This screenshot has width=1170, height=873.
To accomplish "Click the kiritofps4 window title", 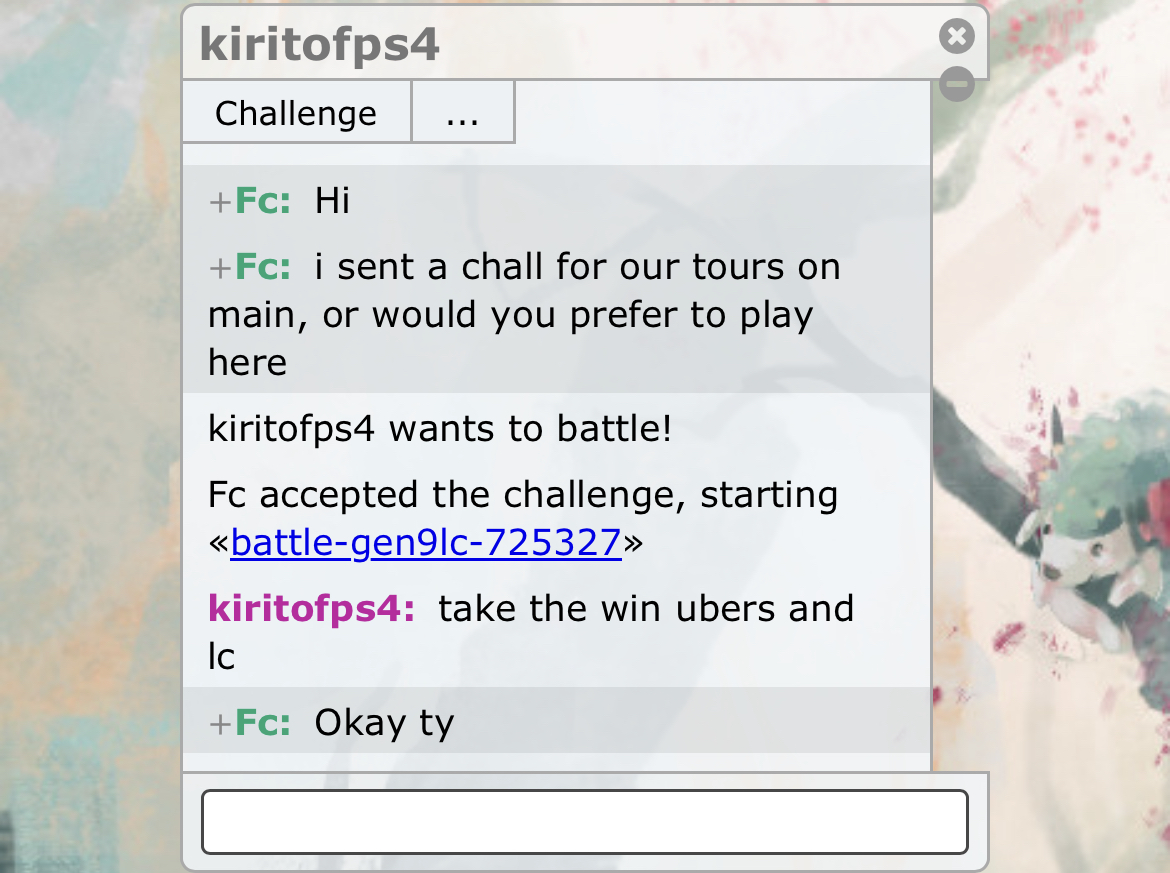I will click(319, 45).
